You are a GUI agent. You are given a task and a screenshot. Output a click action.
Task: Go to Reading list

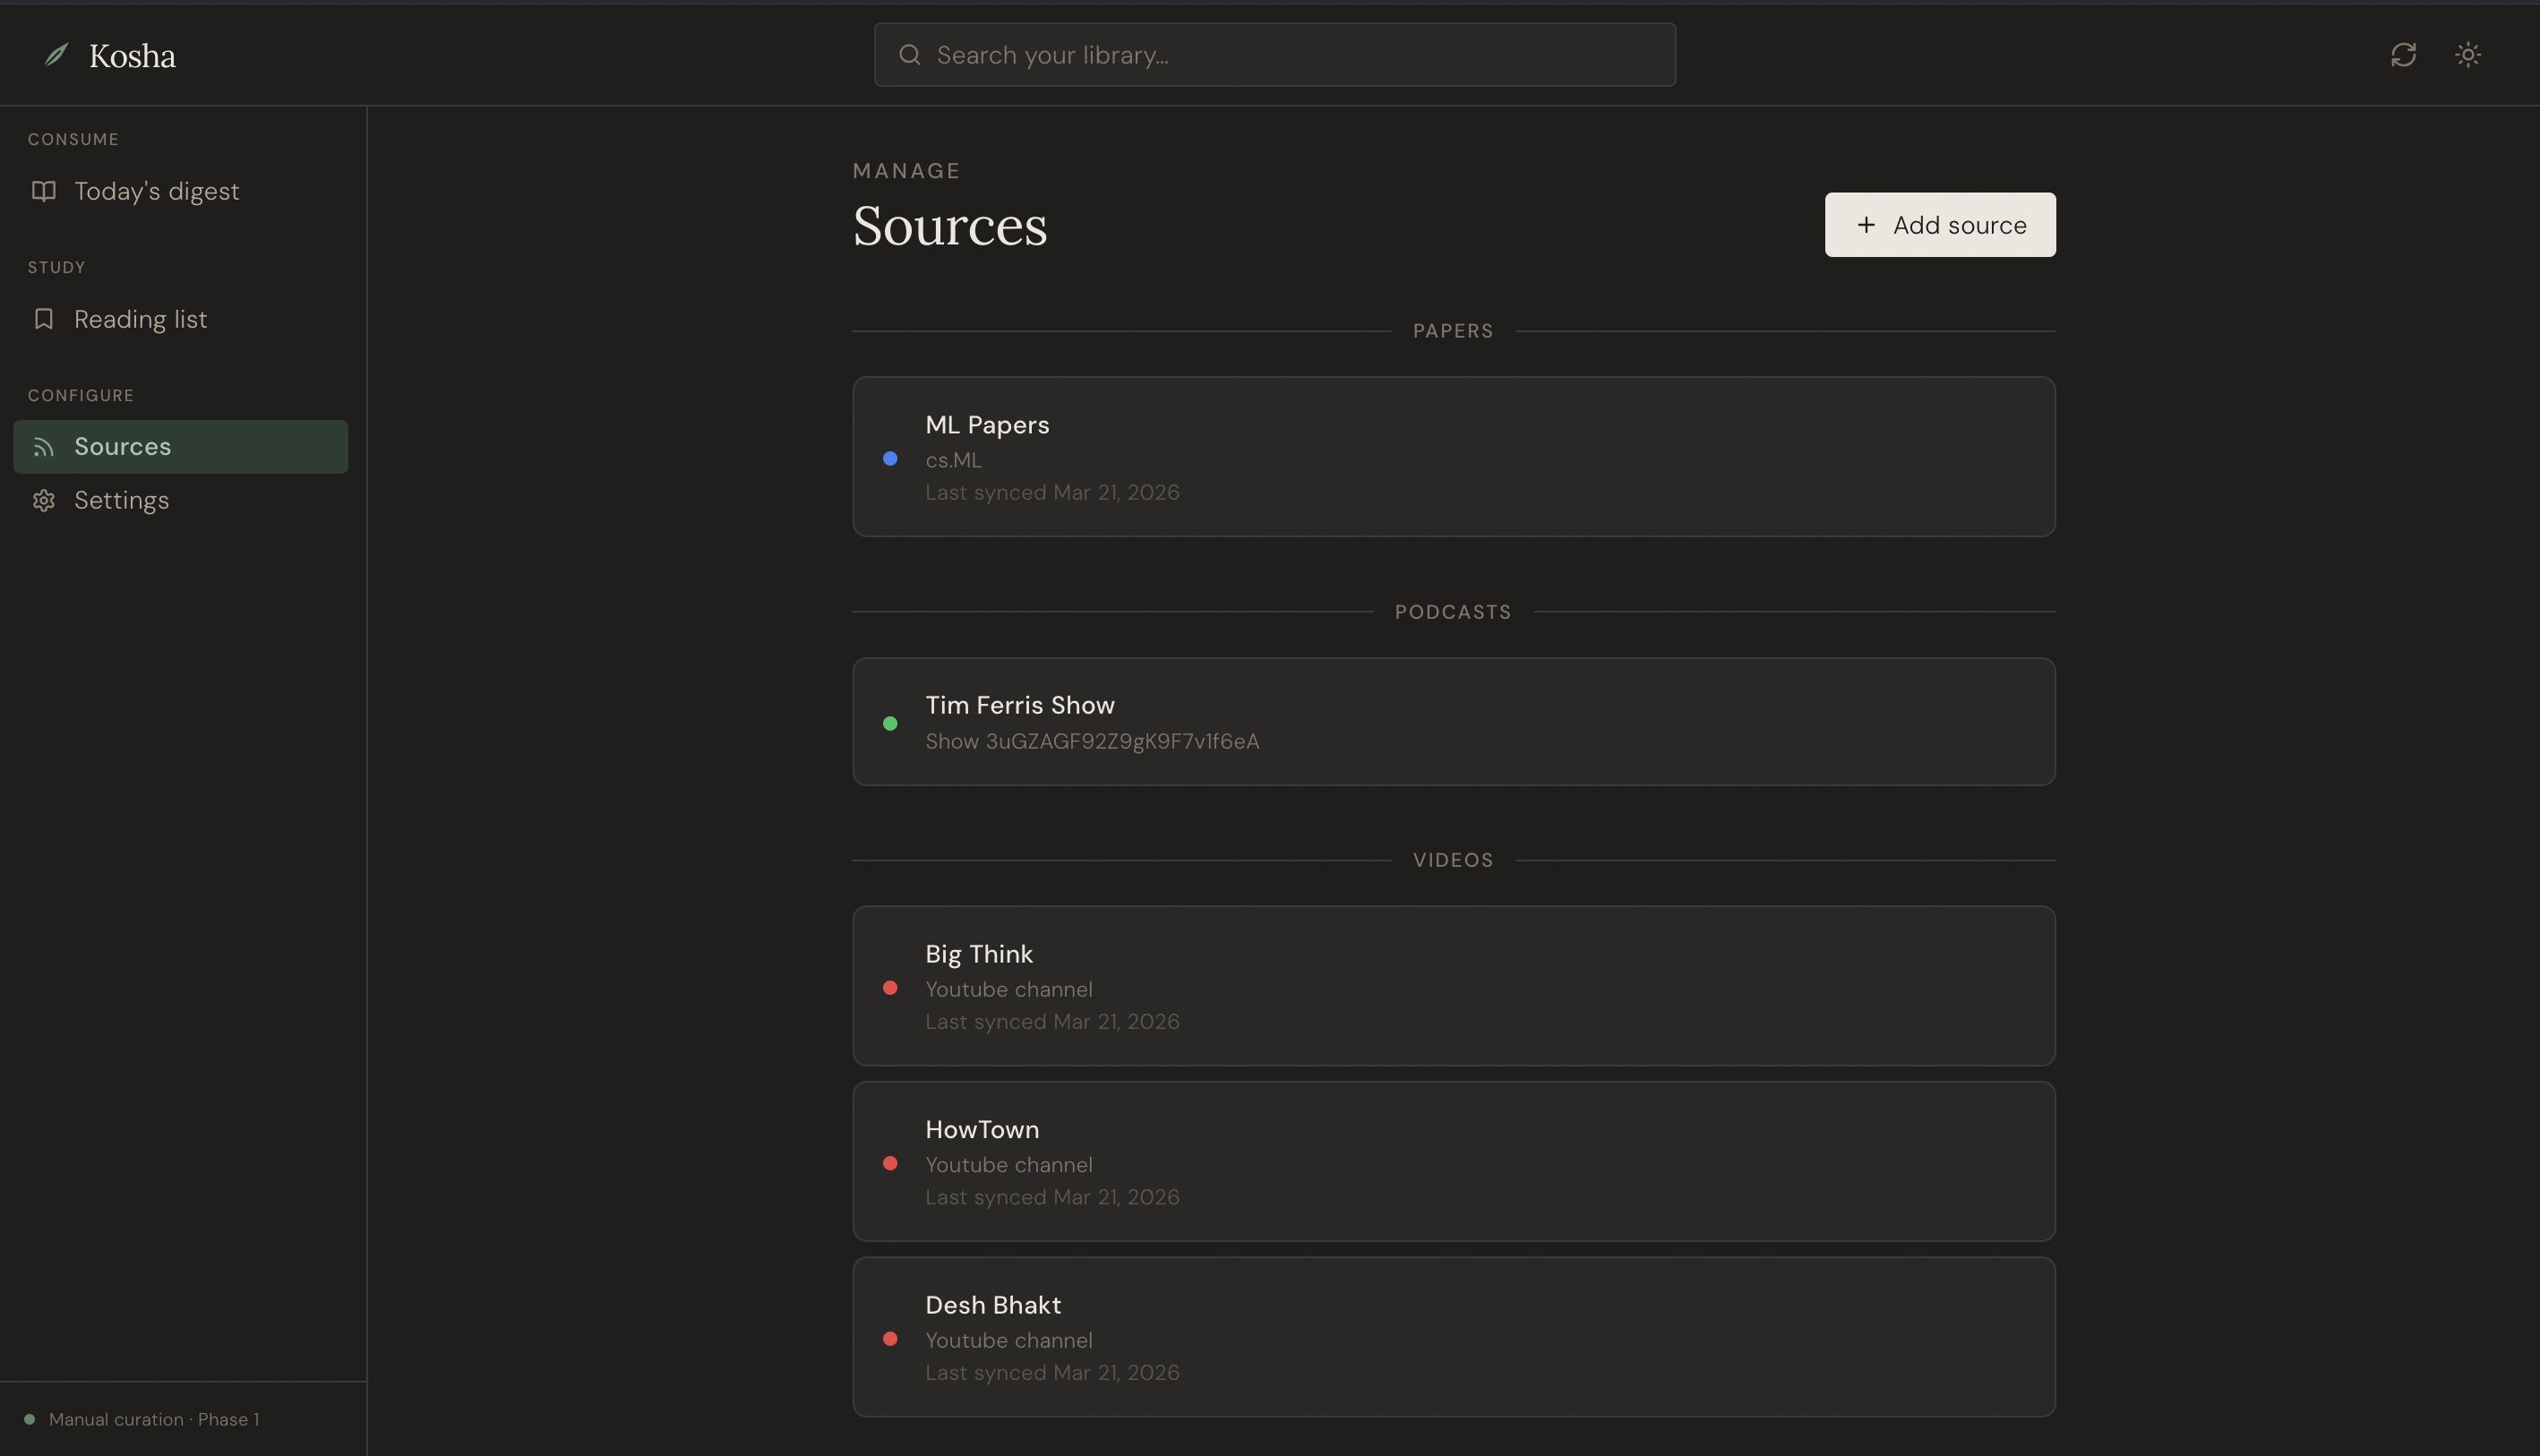141,319
